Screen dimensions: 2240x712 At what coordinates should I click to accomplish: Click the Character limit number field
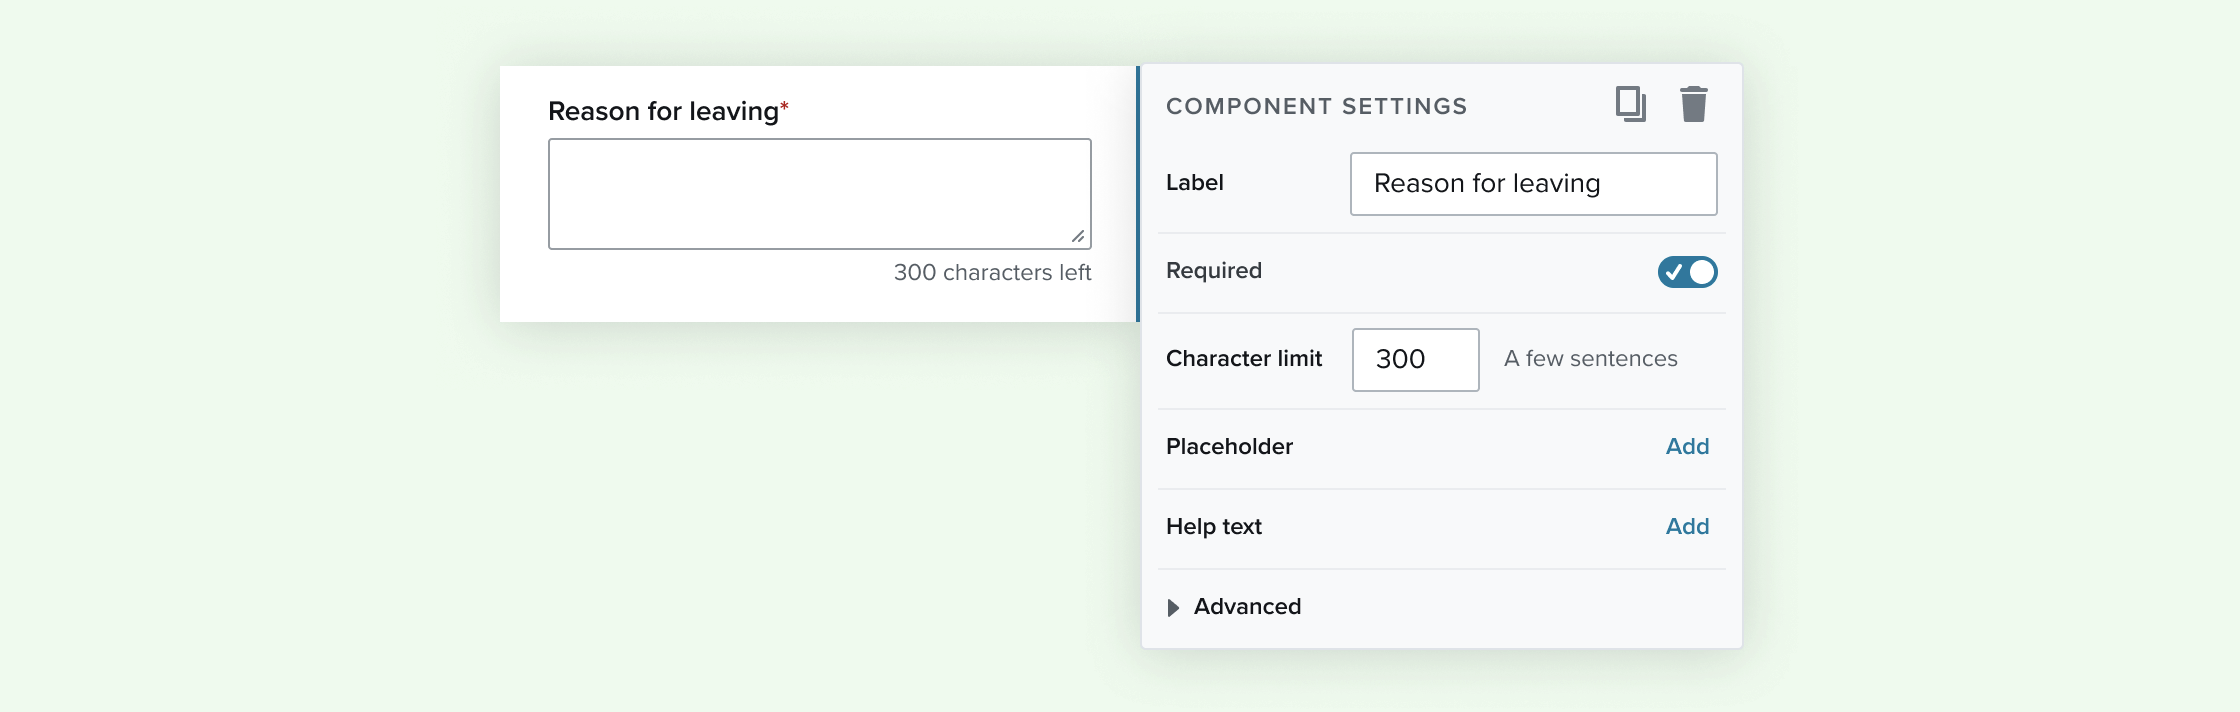pyautogui.click(x=1415, y=360)
